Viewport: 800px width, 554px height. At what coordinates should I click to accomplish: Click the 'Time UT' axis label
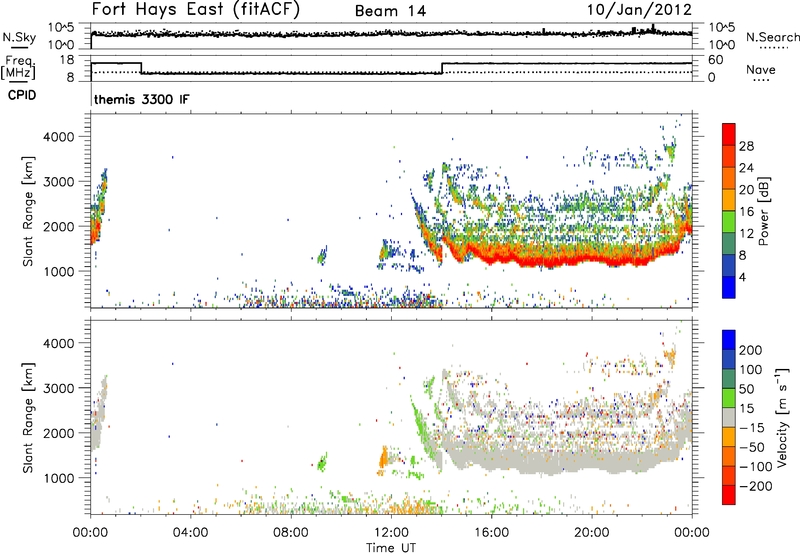(x=391, y=548)
